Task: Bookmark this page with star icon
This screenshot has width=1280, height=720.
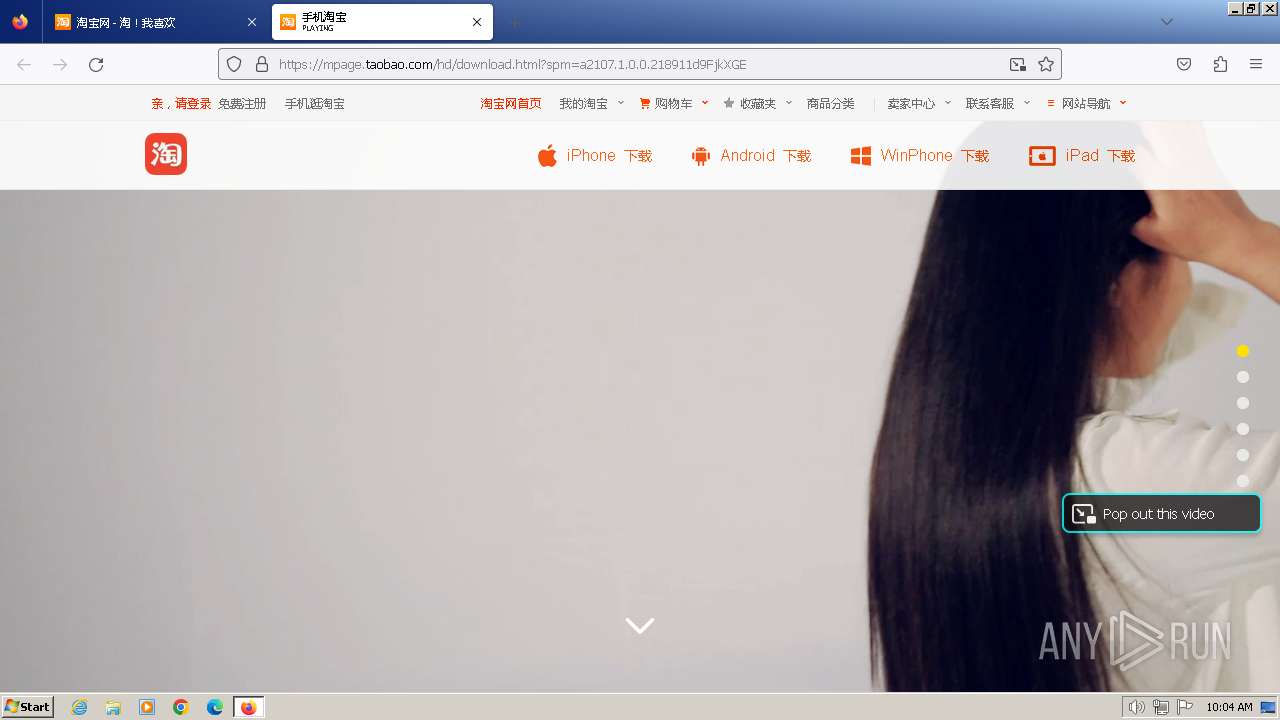Action: 1046,64
